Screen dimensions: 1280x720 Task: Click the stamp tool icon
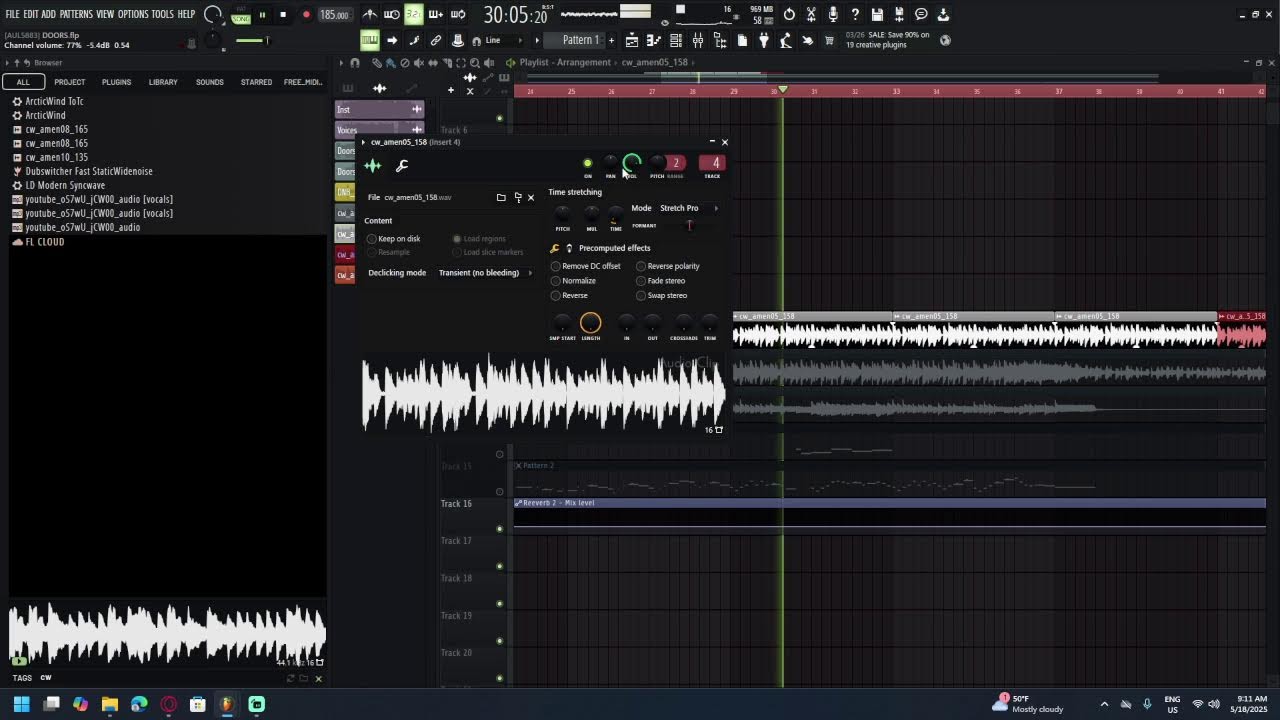[x=457, y=40]
